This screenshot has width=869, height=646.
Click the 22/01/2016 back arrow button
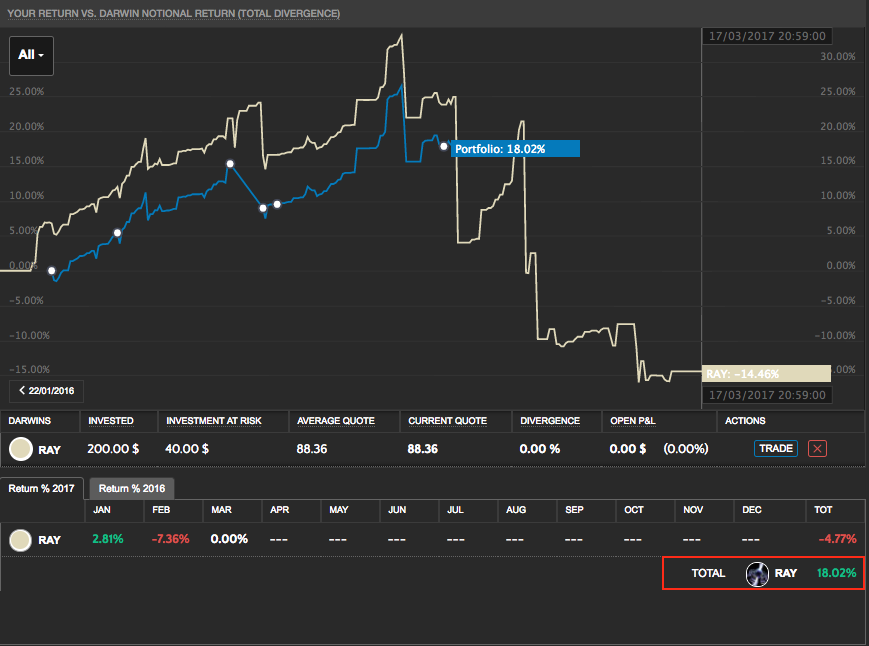point(48,389)
